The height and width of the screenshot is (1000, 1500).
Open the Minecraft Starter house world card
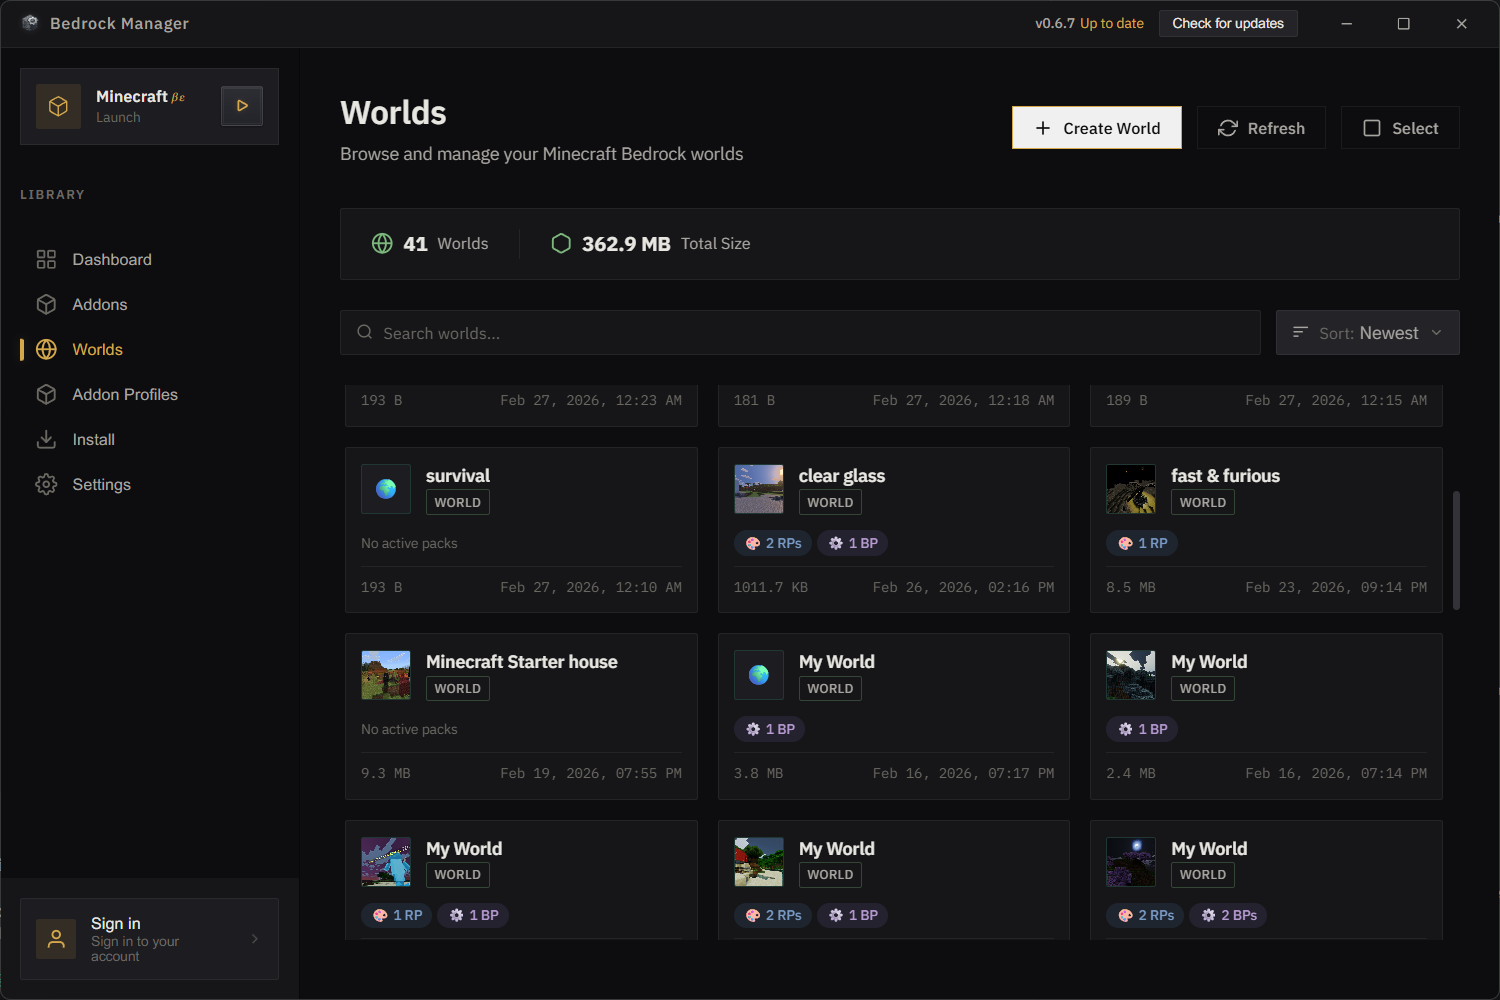pos(521,716)
